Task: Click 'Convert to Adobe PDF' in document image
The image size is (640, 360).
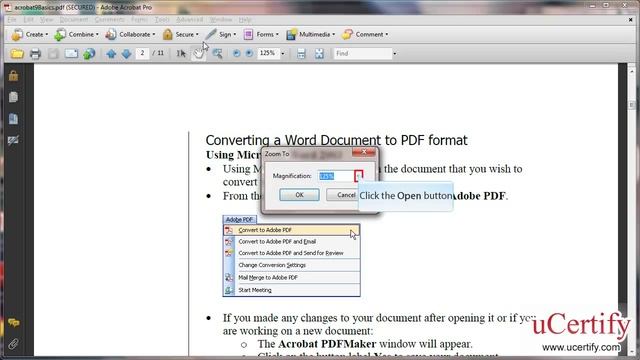Action: (x=265, y=230)
